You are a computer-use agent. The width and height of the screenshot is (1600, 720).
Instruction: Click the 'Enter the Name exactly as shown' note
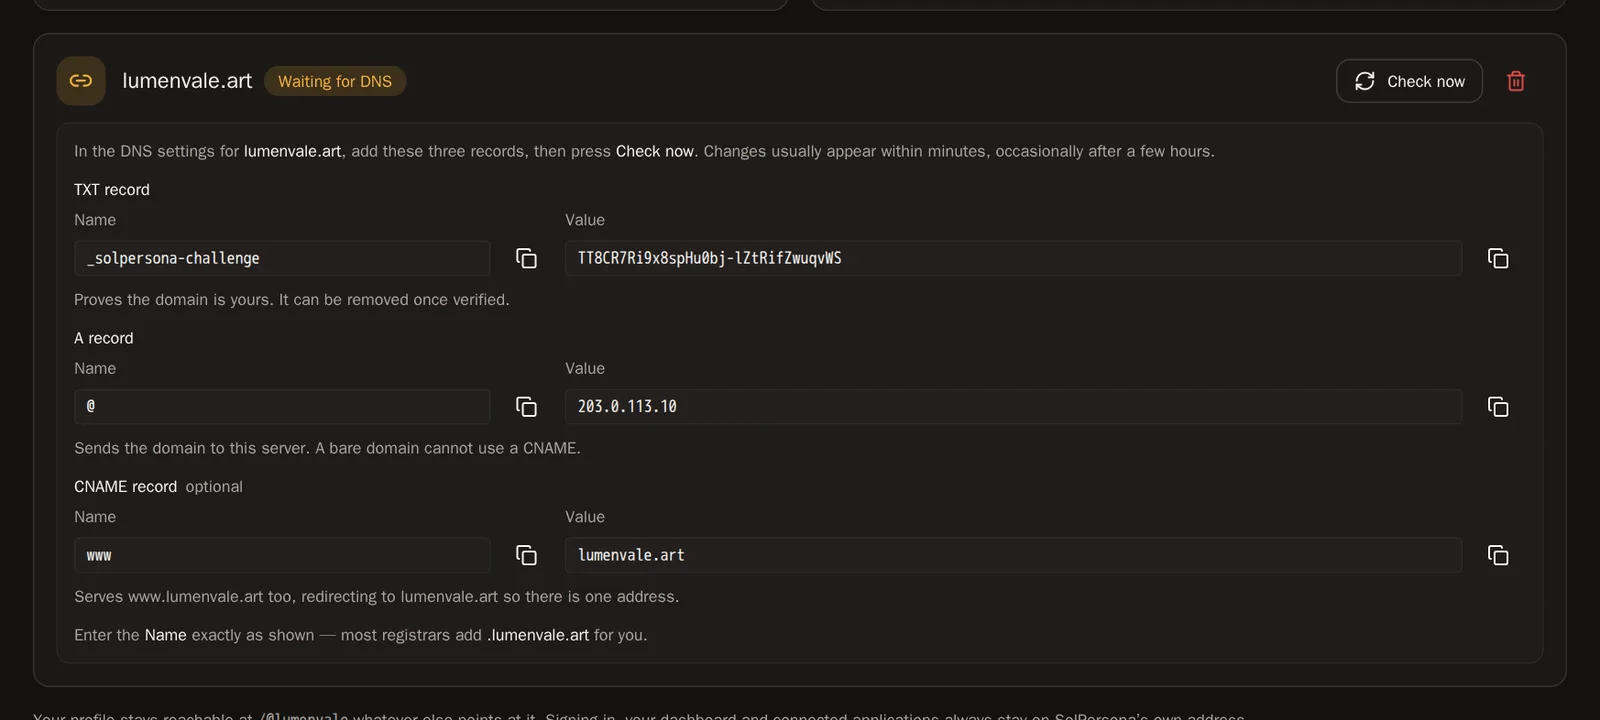tap(361, 635)
